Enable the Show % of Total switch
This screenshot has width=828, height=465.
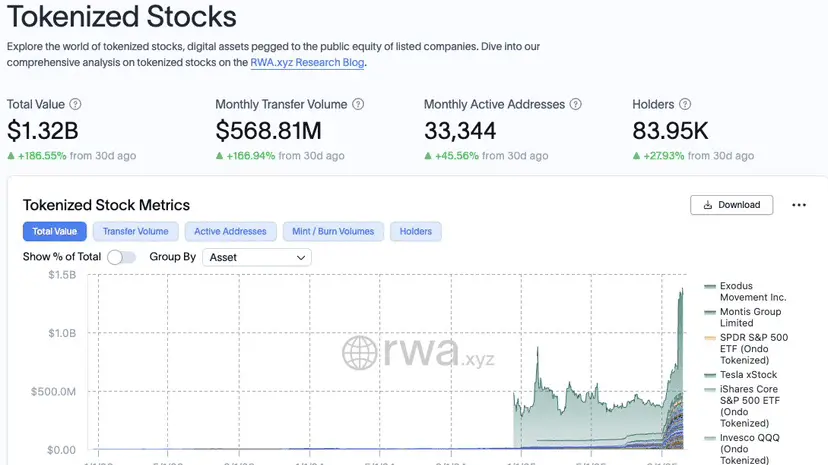point(121,257)
